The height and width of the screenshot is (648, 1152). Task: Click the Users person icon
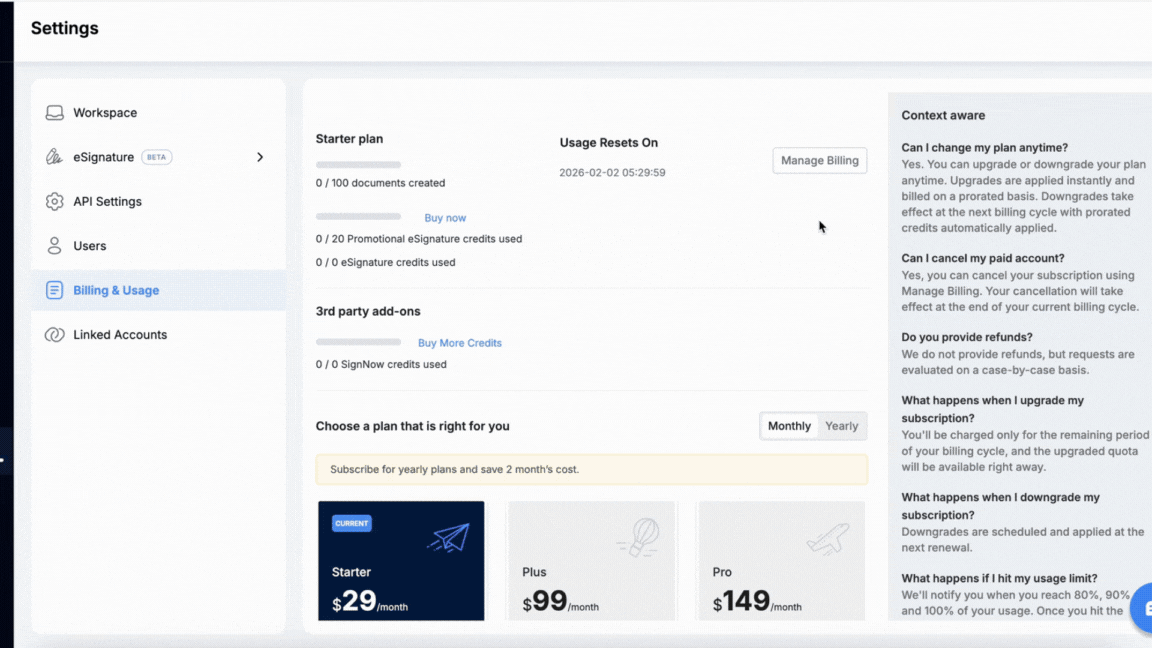point(54,246)
